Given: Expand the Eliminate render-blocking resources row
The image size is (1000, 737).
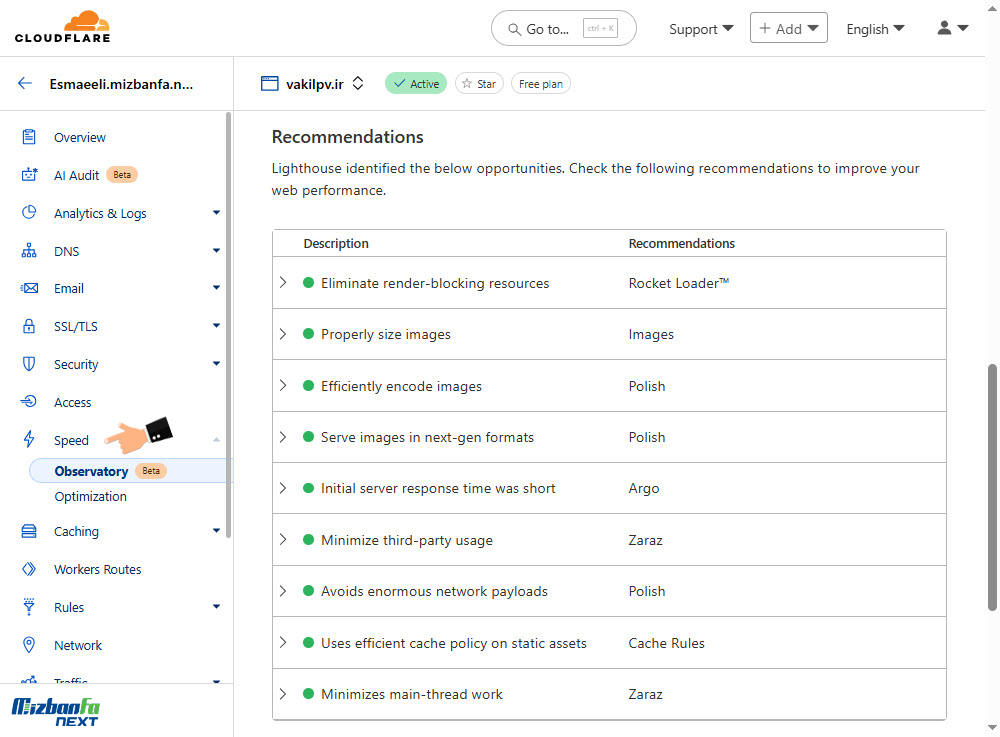Looking at the screenshot, I should tap(283, 282).
